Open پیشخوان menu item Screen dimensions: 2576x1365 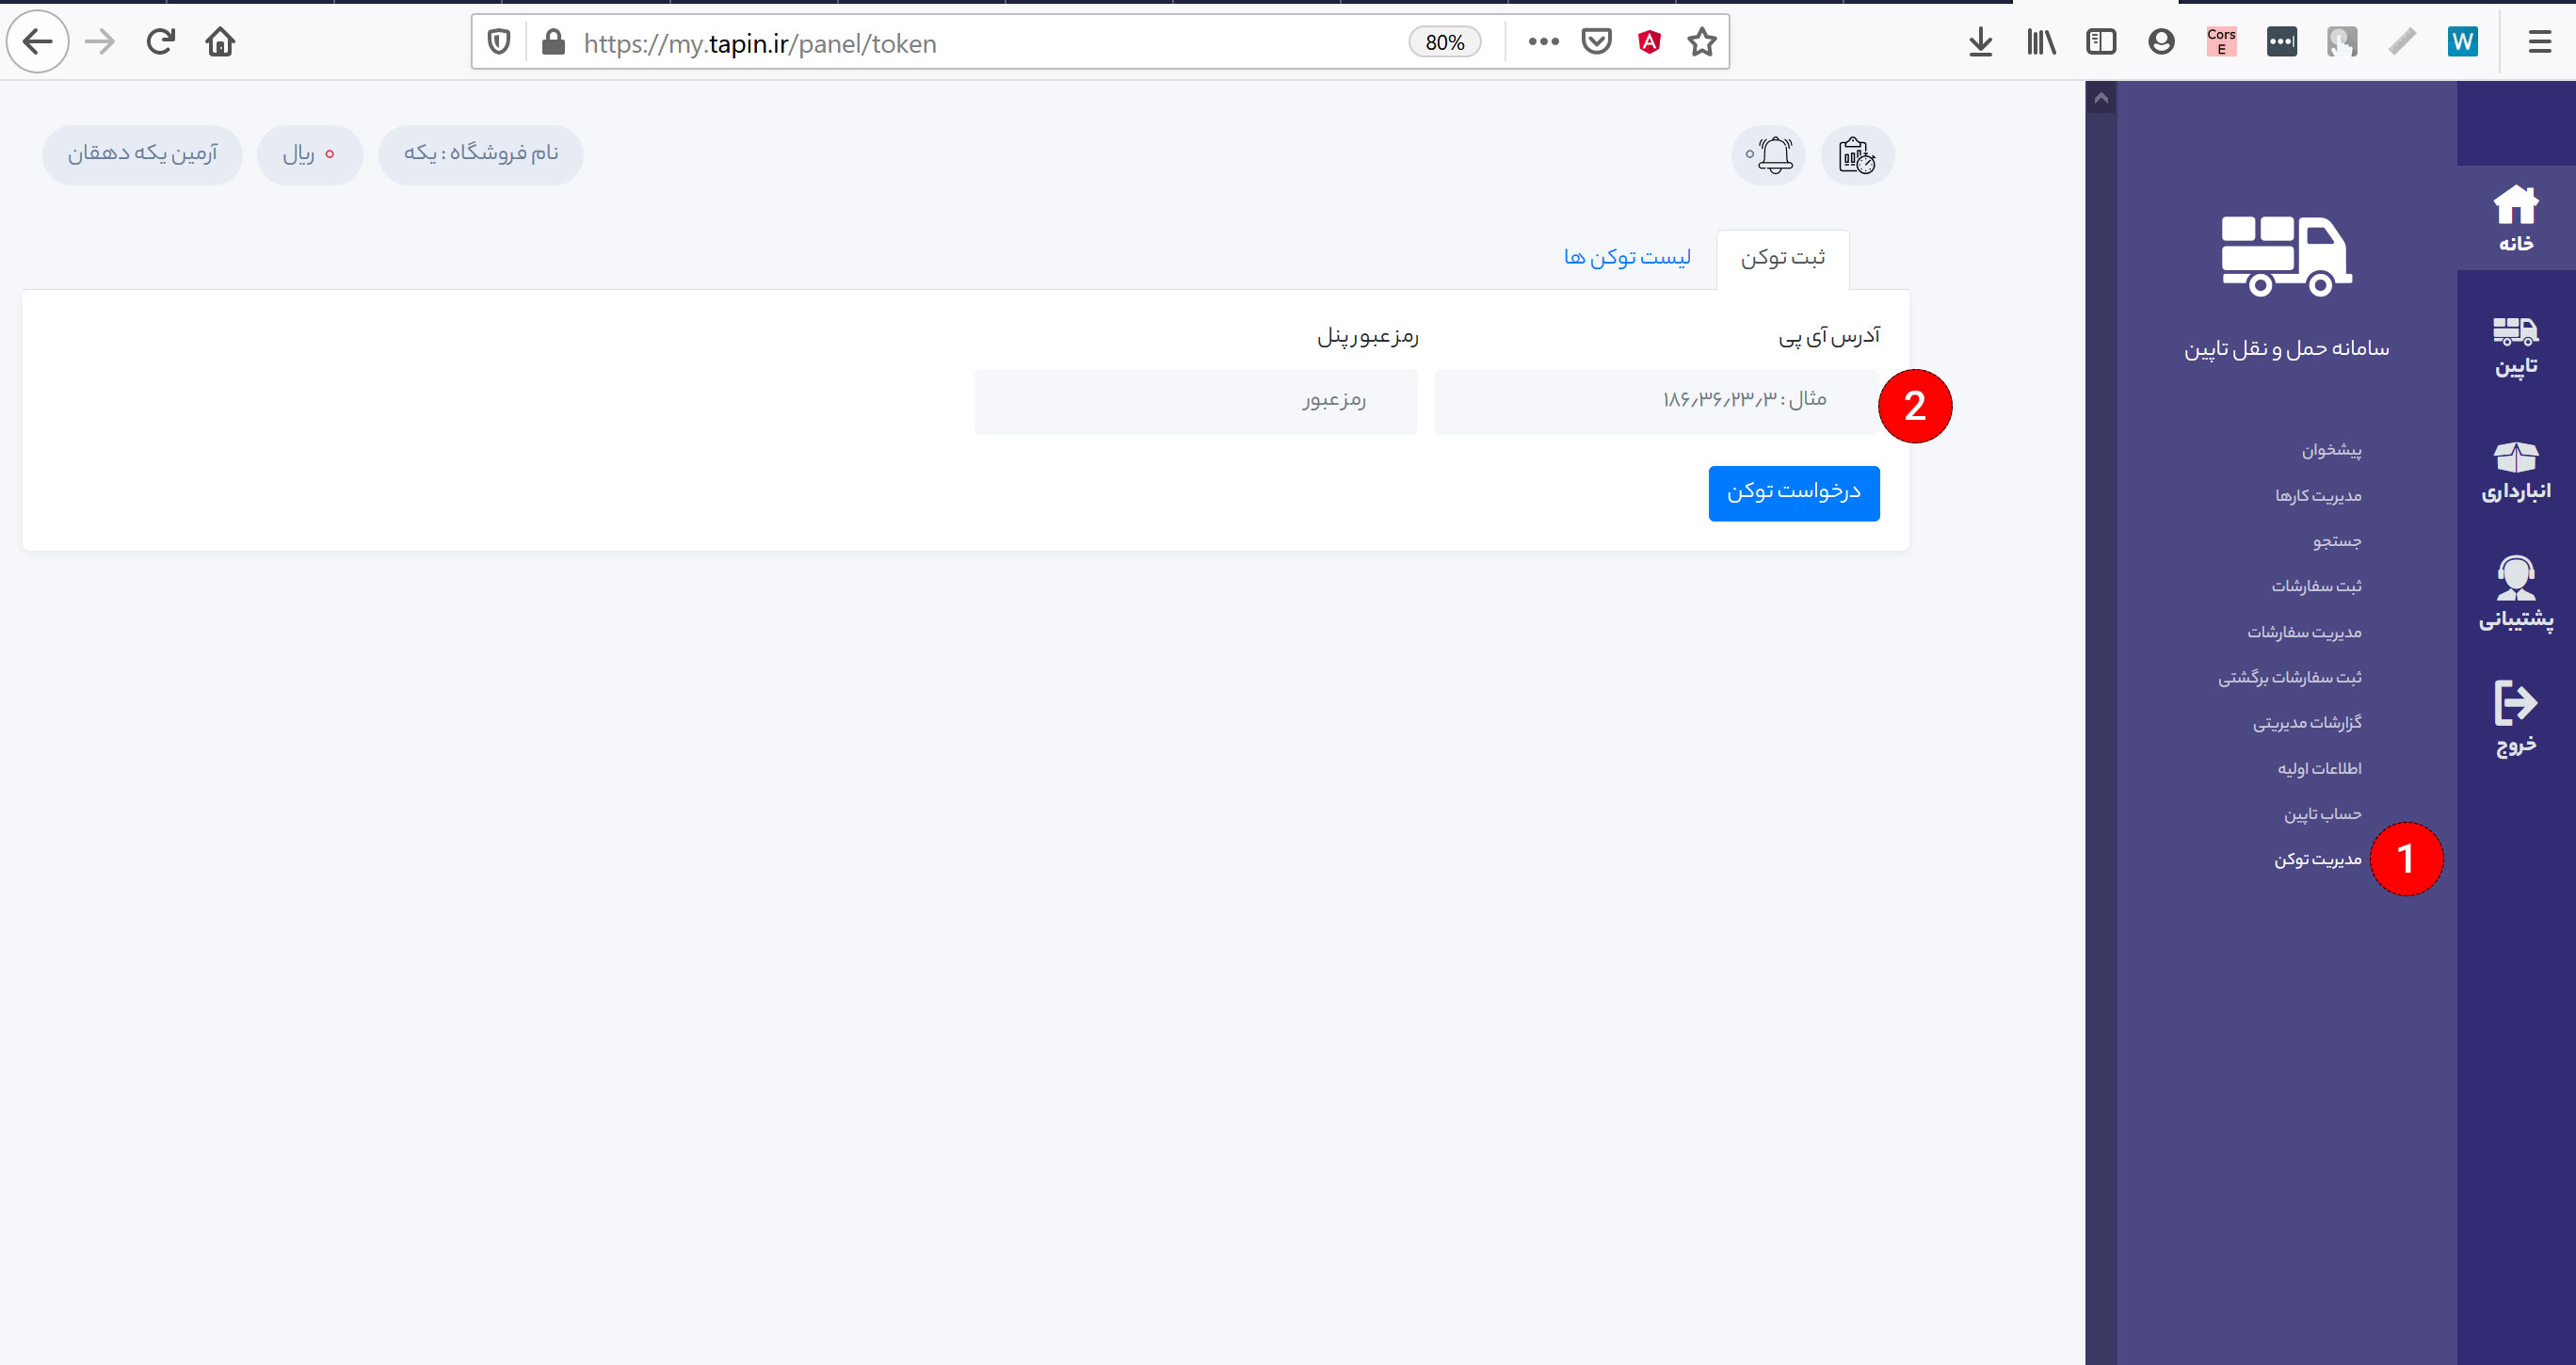[2331, 450]
